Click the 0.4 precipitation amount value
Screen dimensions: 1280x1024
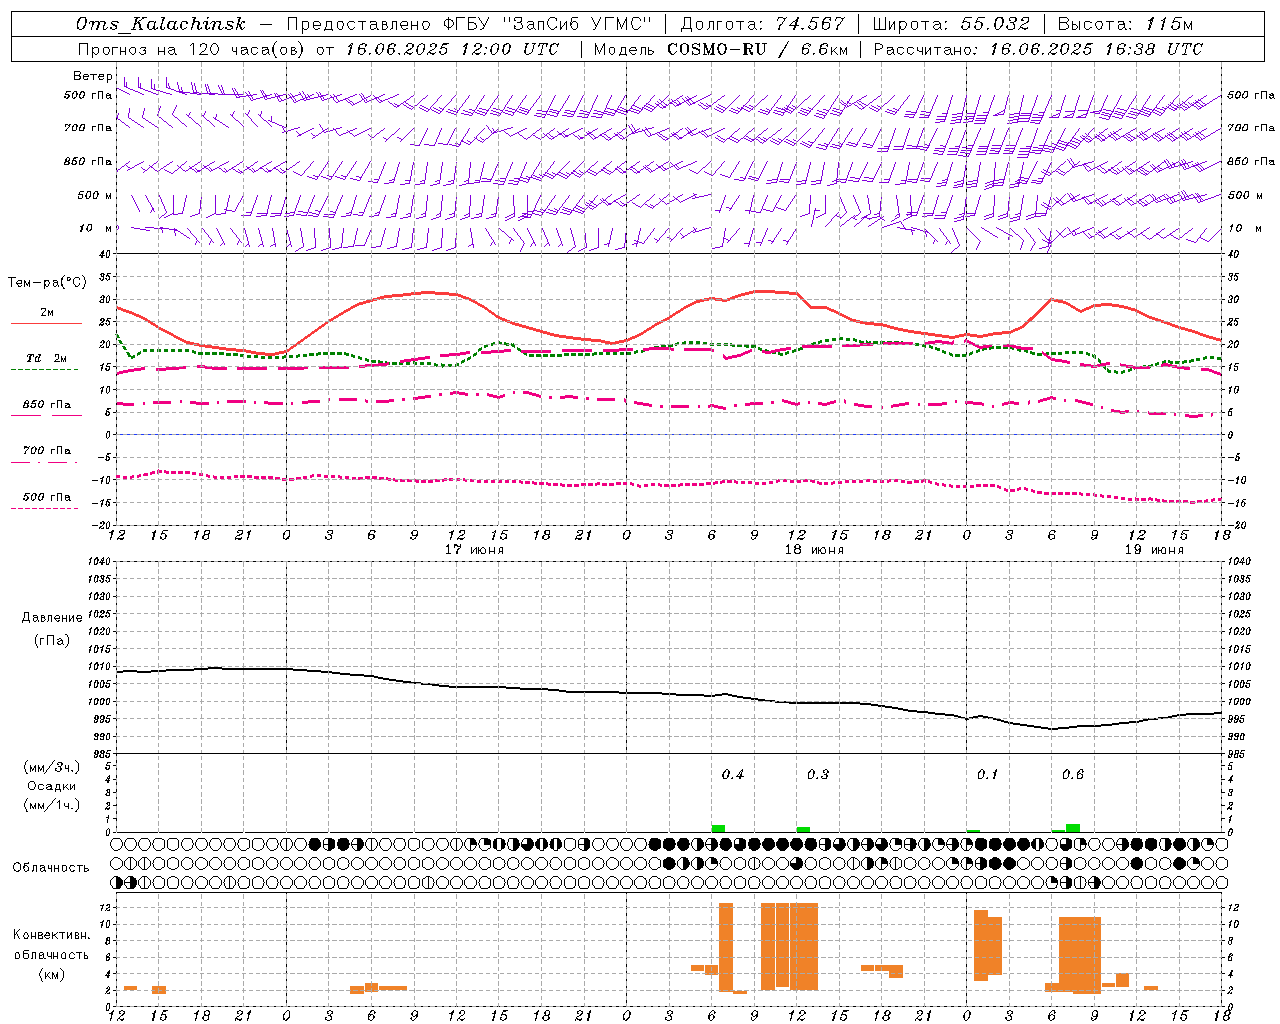click(x=733, y=774)
